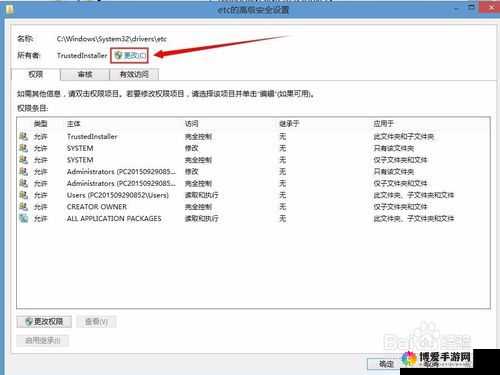Click the icon in the CREATOR OWNER row
Image resolution: width=500 pixels, height=375 pixels.
[x=23, y=206]
